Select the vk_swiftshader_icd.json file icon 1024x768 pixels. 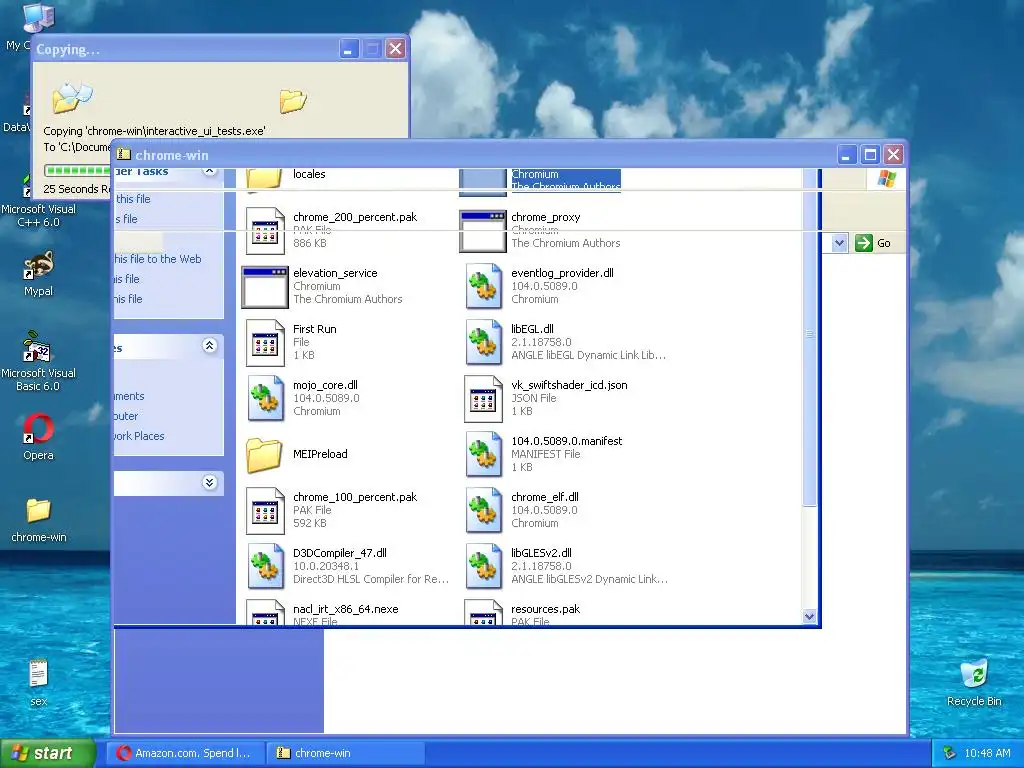[483, 398]
